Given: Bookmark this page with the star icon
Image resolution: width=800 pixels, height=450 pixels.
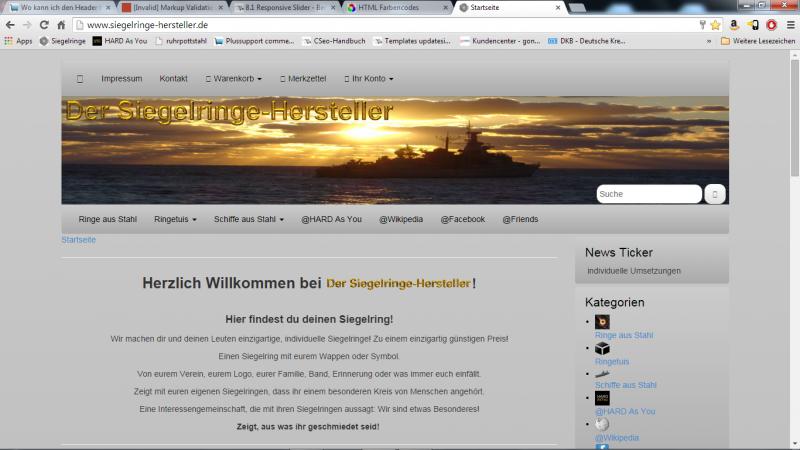Looking at the screenshot, I should (x=715, y=24).
